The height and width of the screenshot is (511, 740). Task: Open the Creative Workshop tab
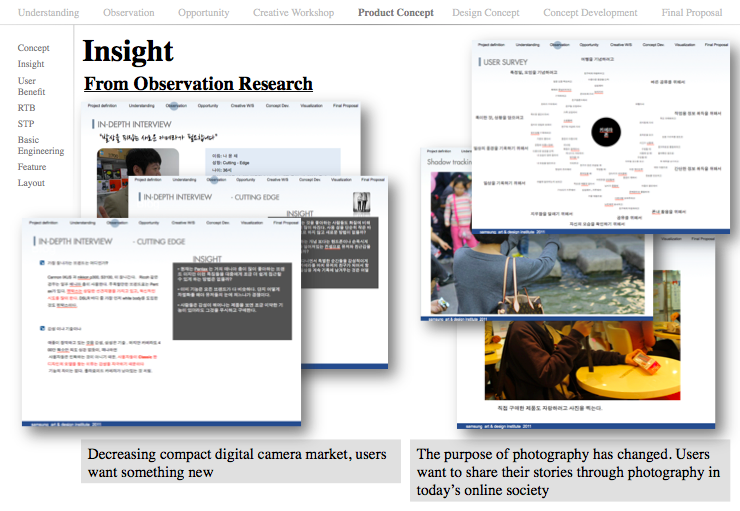[x=293, y=13]
